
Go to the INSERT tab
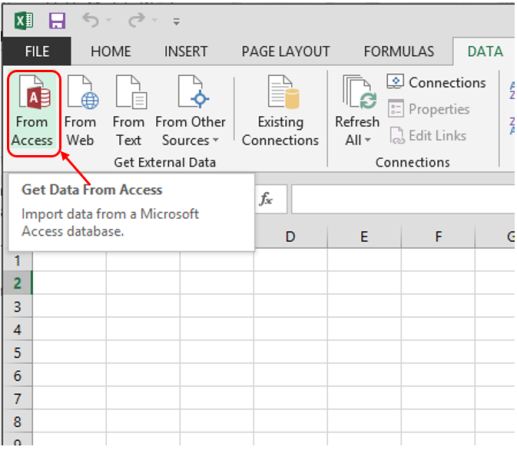click(186, 51)
